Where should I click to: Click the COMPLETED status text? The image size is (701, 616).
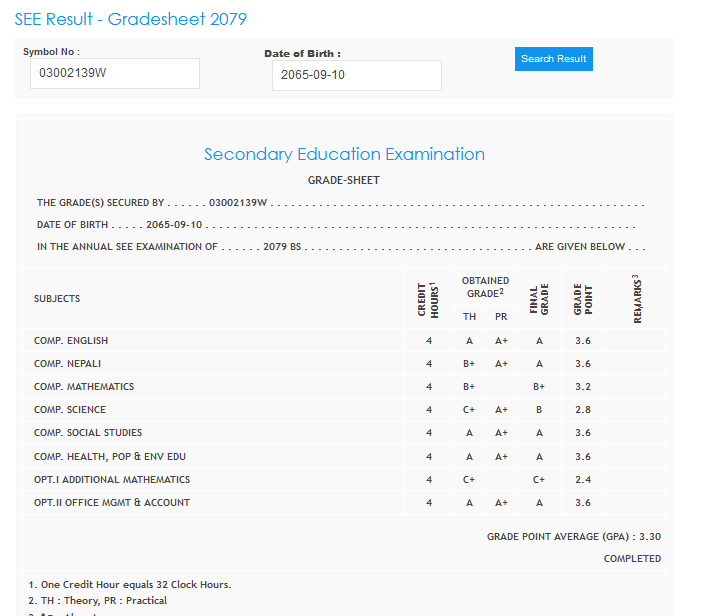point(632,559)
